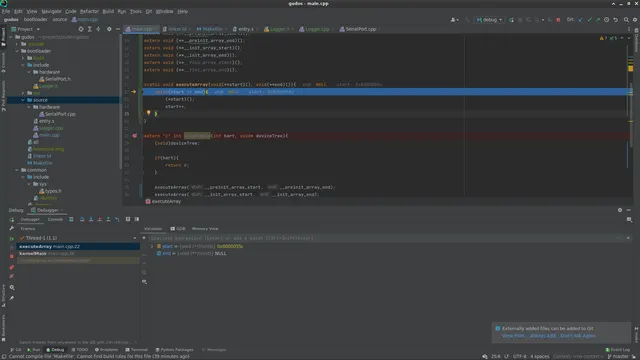Open Python Packages tool window
Viewport: 640px width, 360px height.
coord(174,350)
